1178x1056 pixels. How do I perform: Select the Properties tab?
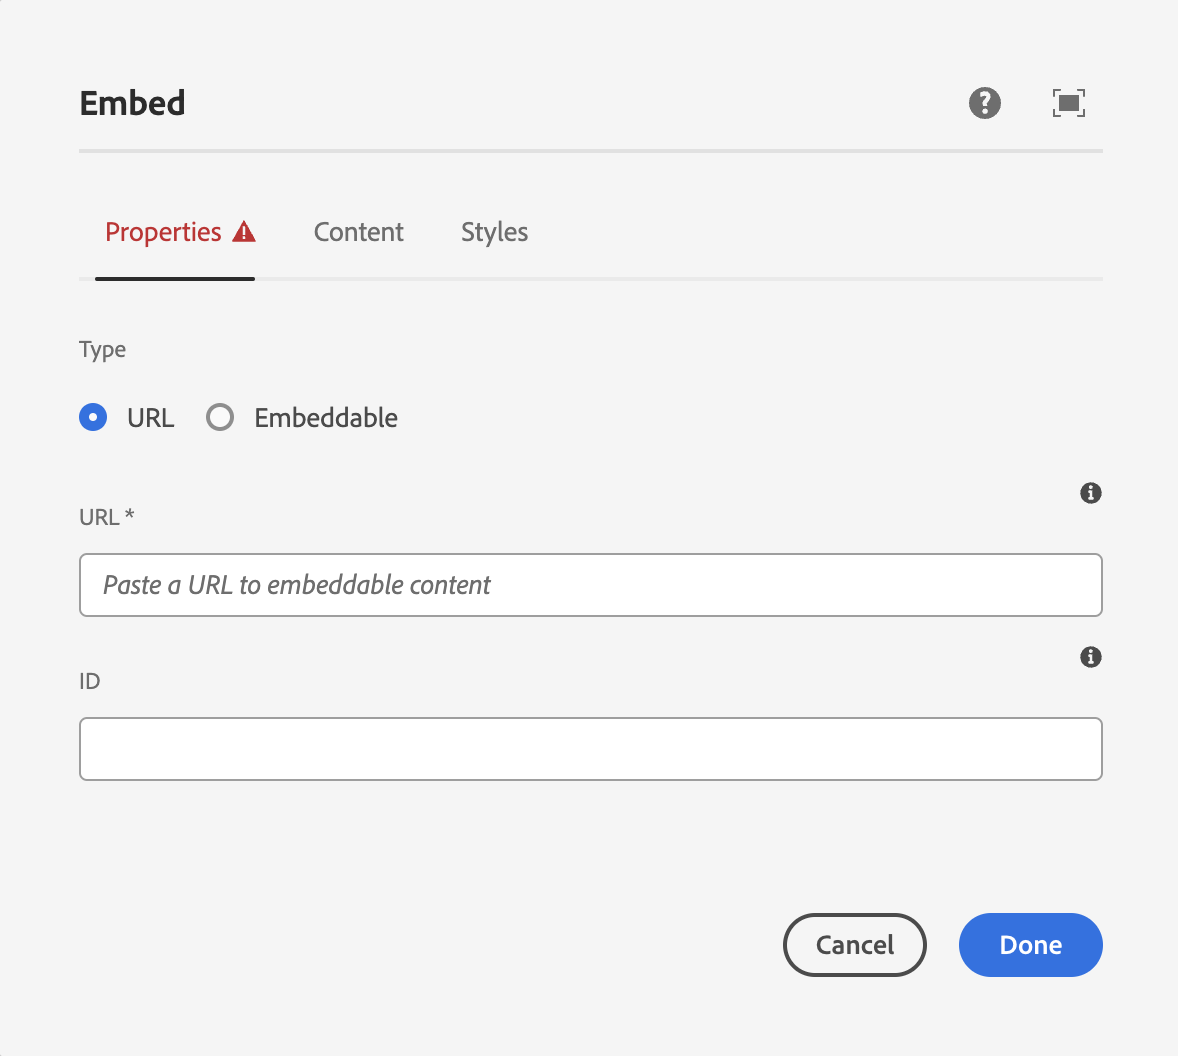[x=163, y=231]
